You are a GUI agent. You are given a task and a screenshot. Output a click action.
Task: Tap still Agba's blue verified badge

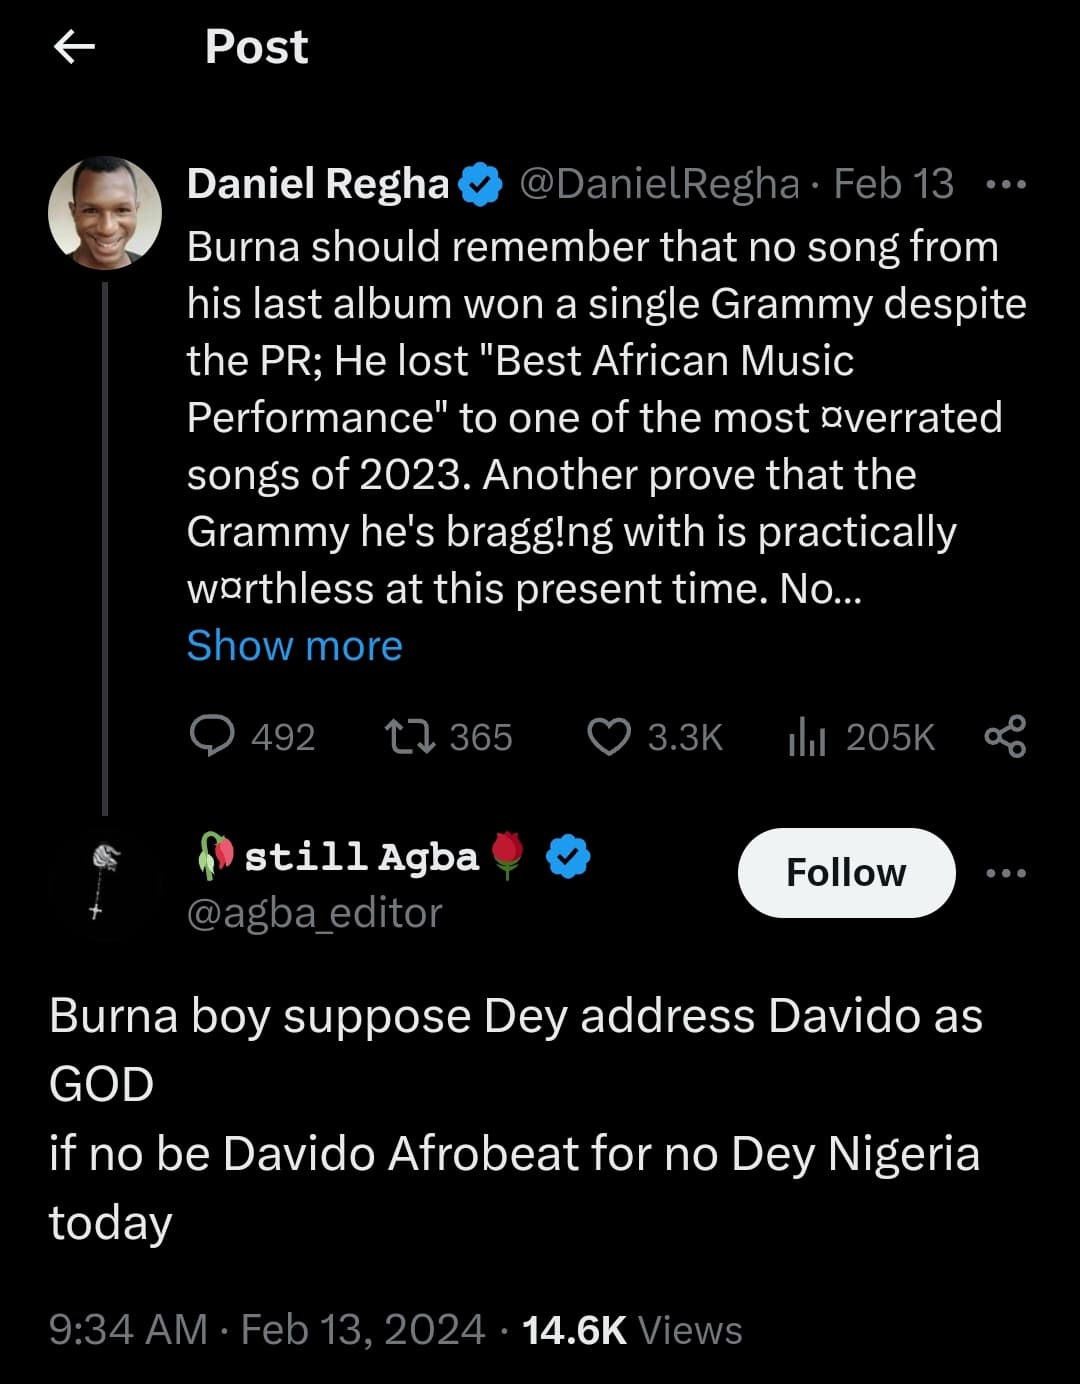568,857
